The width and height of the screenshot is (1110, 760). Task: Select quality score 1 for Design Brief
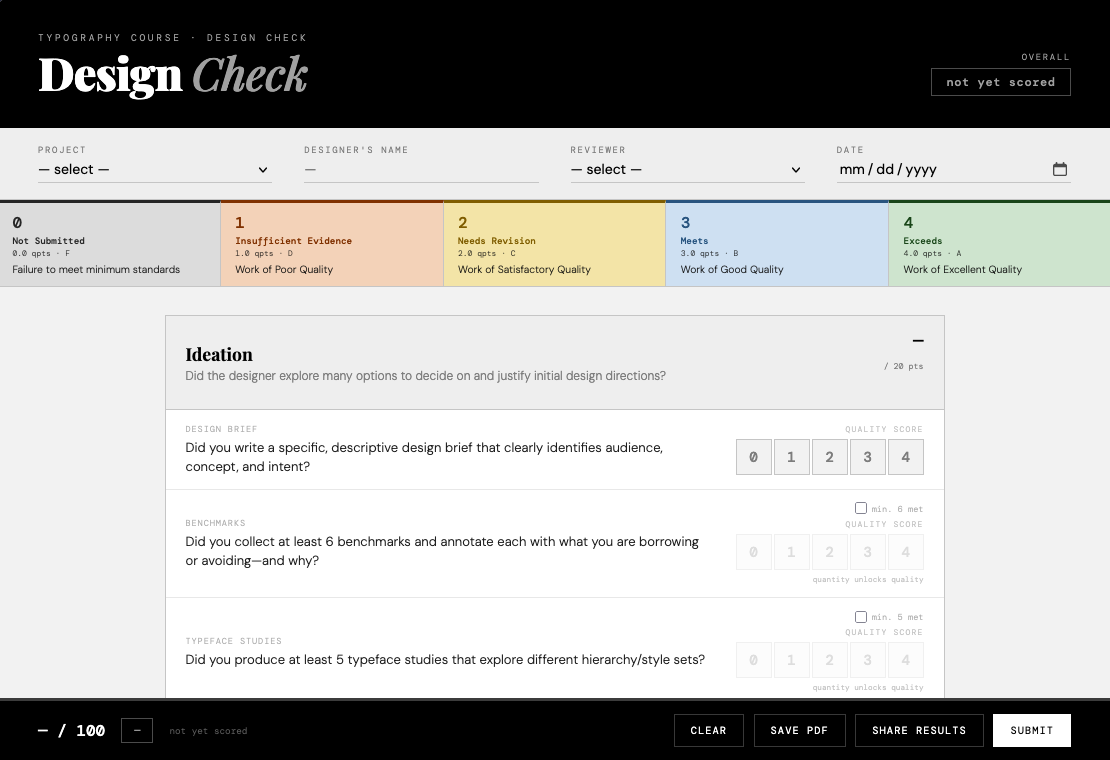pyautogui.click(x=791, y=457)
